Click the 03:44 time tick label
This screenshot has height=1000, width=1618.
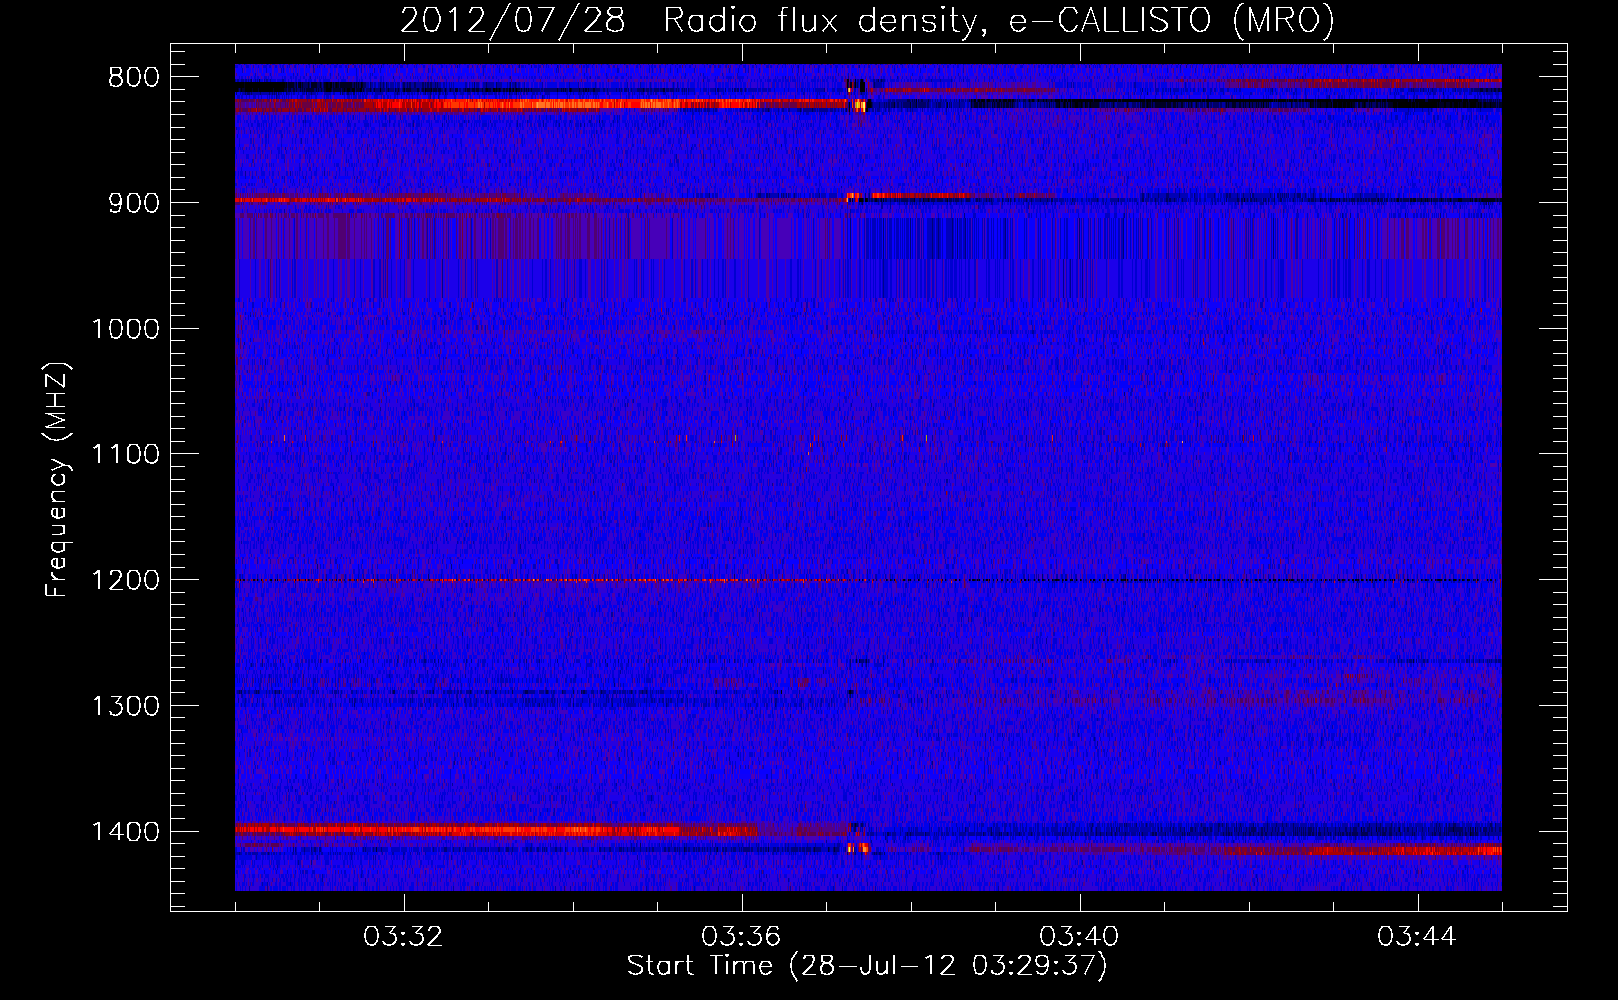point(1417,937)
